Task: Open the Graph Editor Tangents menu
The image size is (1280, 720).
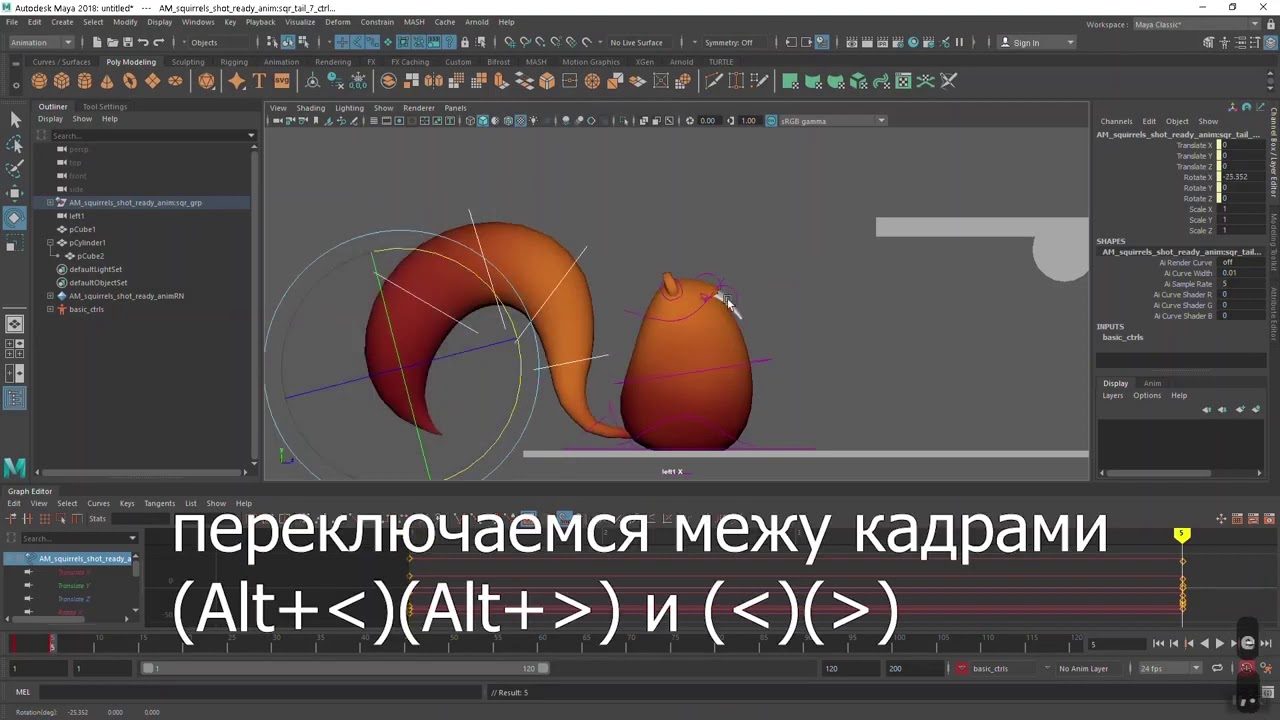Action: tap(159, 503)
